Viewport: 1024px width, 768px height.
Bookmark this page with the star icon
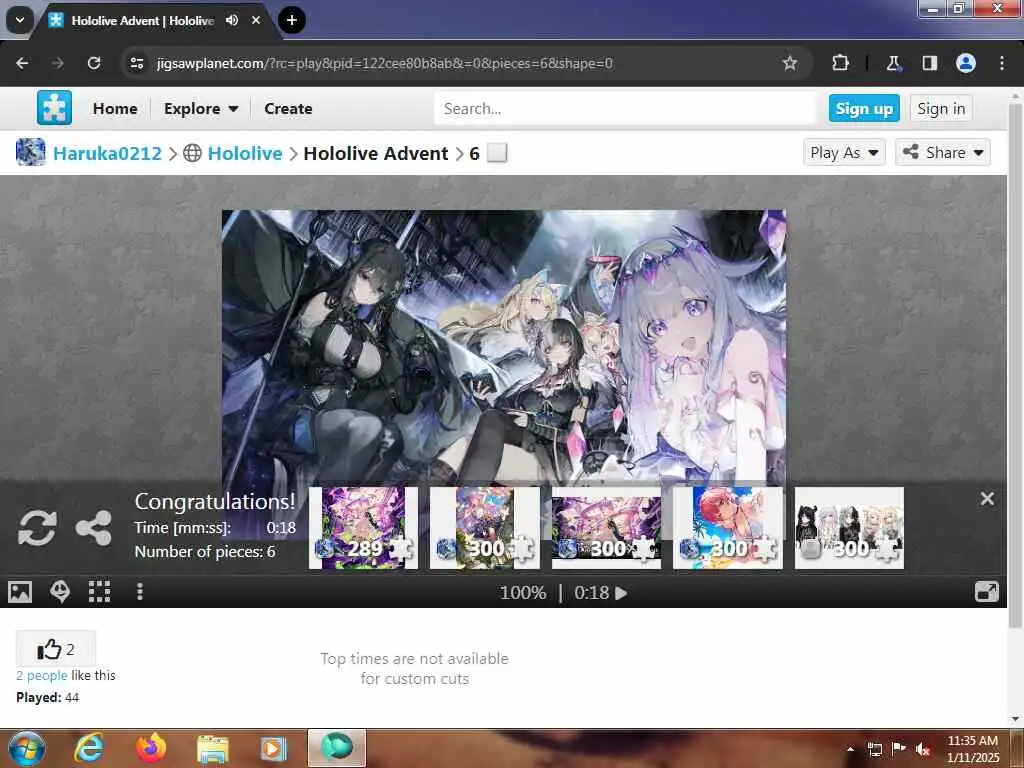[x=790, y=63]
